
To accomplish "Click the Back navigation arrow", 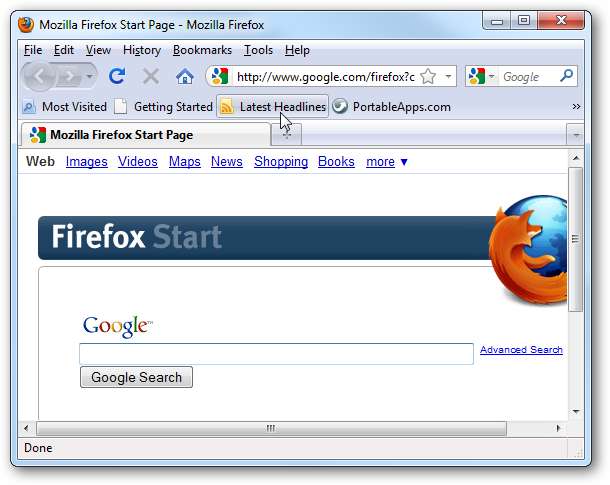I will click(39, 76).
